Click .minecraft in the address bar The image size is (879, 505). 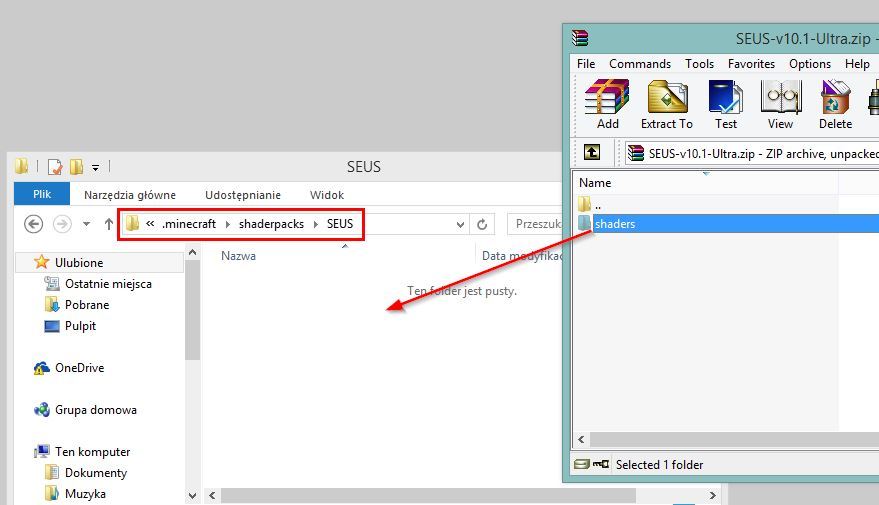189,224
